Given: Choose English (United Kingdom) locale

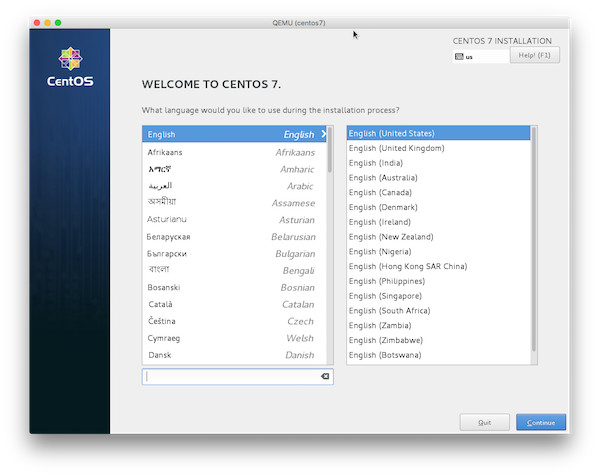Looking at the screenshot, I should click(x=439, y=148).
